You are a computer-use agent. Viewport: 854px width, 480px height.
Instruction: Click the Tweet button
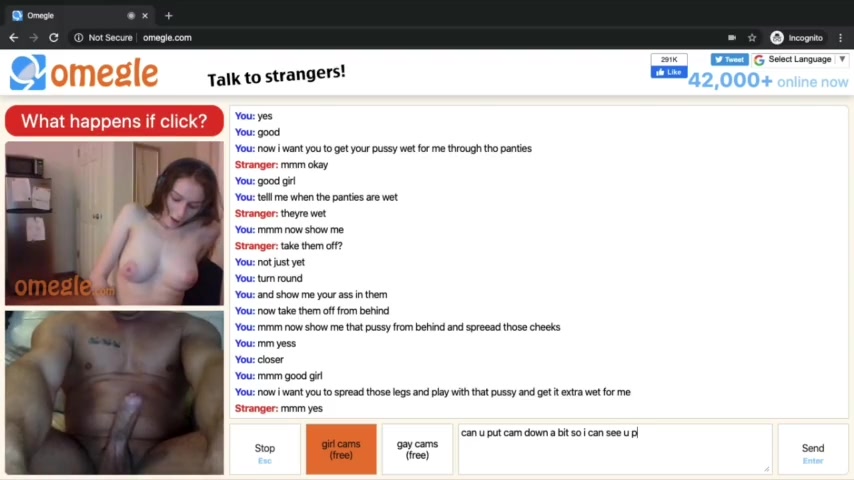tap(729, 59)
